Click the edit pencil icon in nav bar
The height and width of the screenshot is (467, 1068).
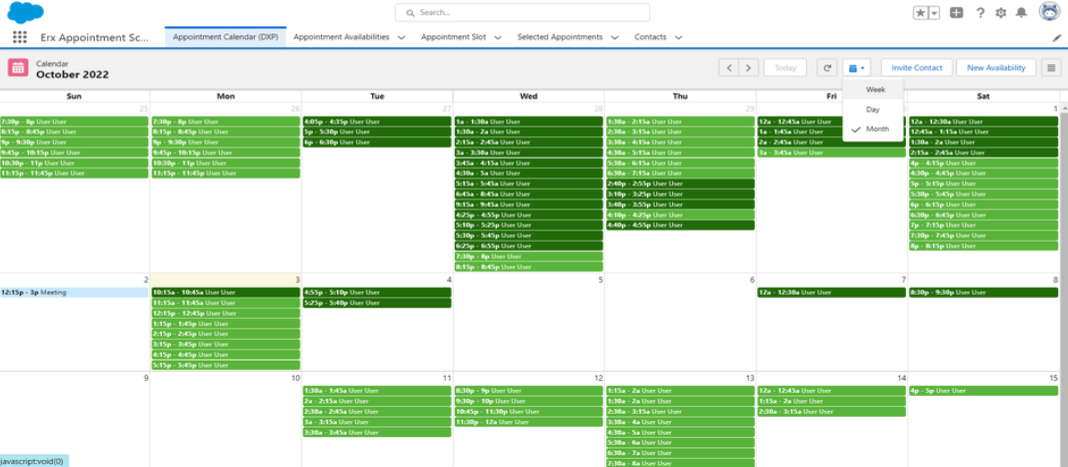click(x=1057, y=38)
